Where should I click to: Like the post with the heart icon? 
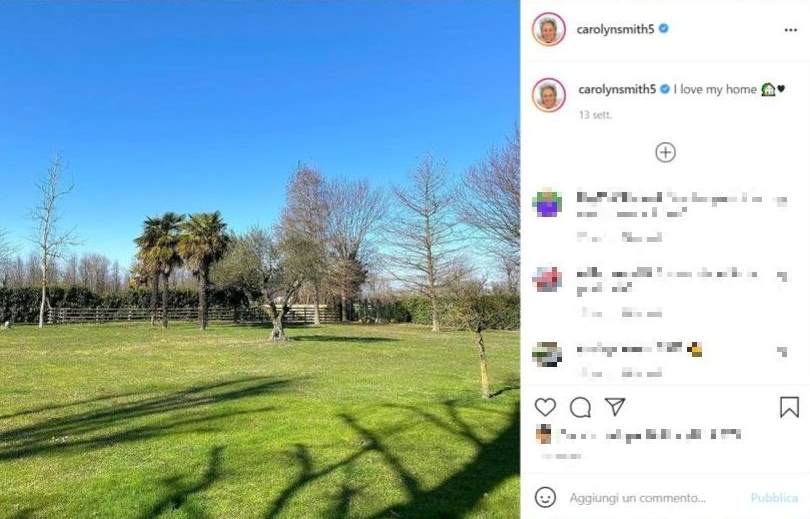coord(545,407)
